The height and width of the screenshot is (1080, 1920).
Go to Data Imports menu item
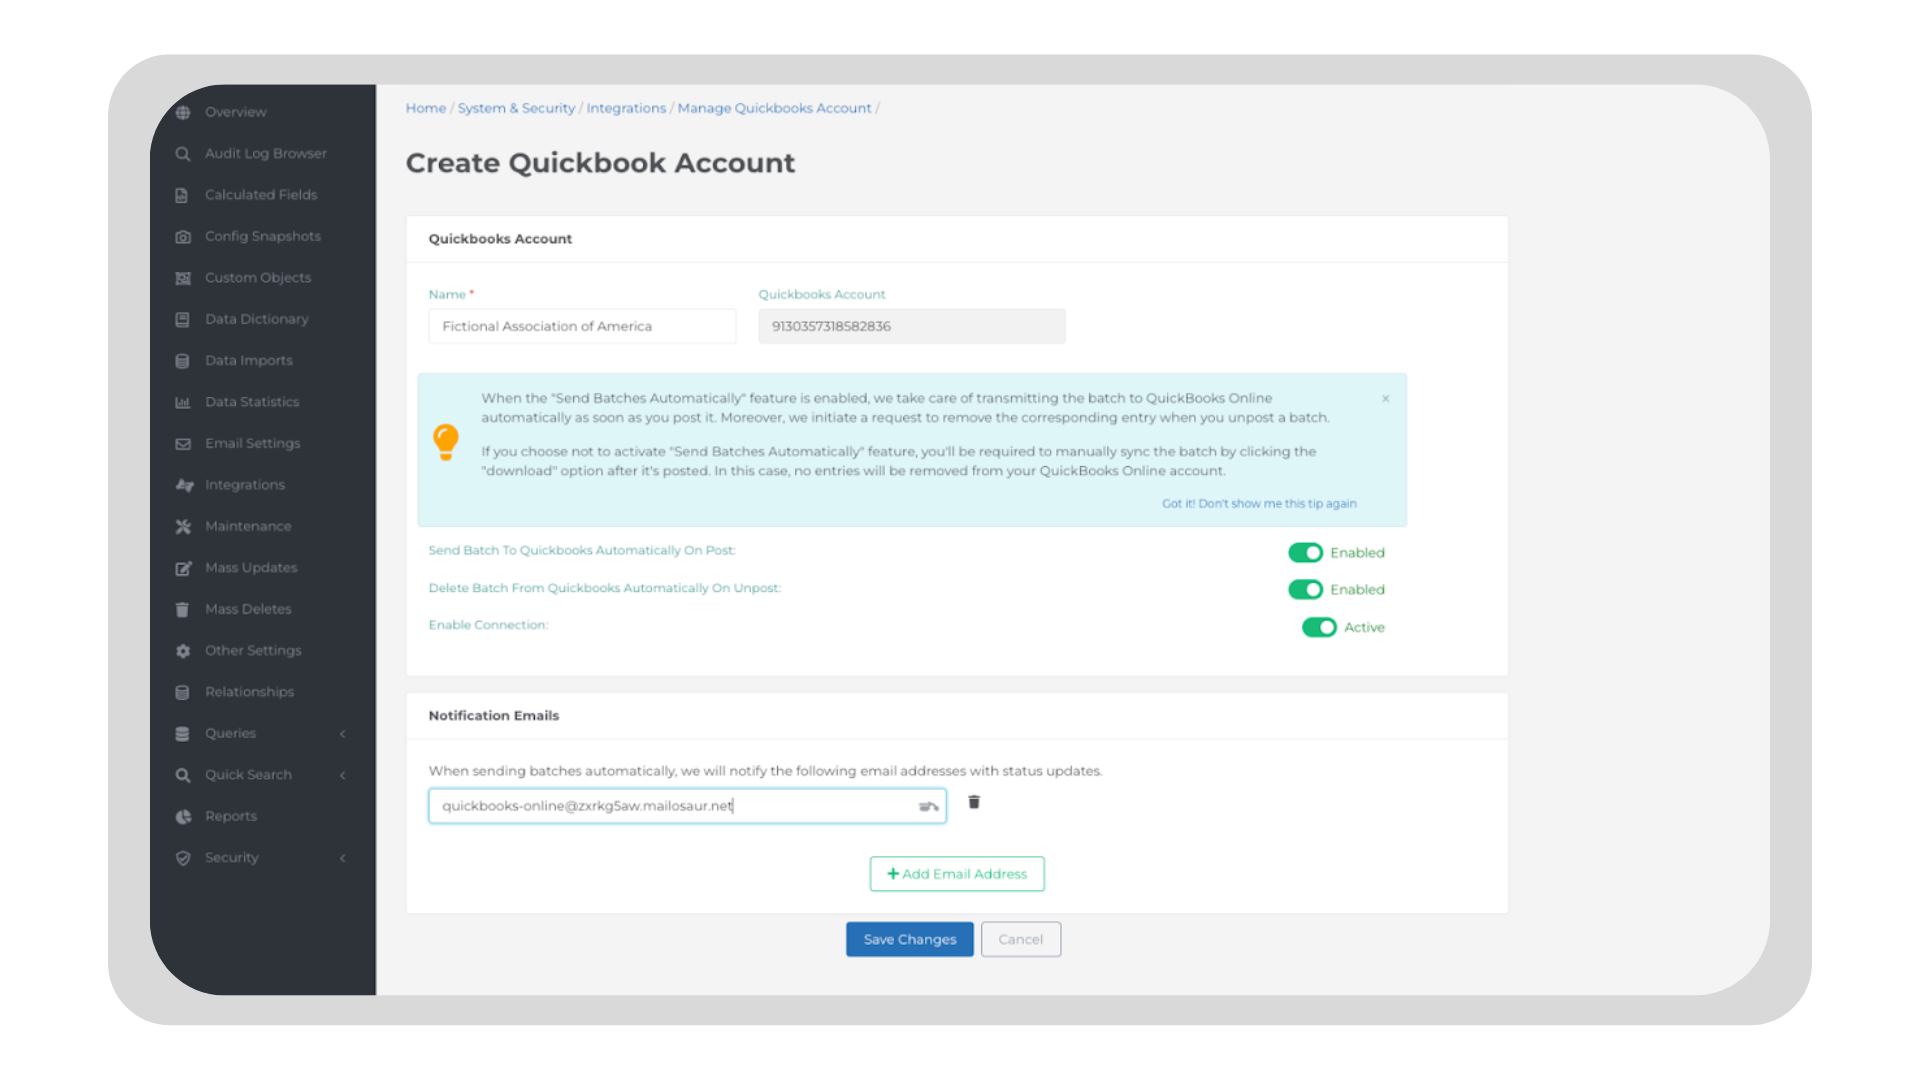[x=249, y=360]
